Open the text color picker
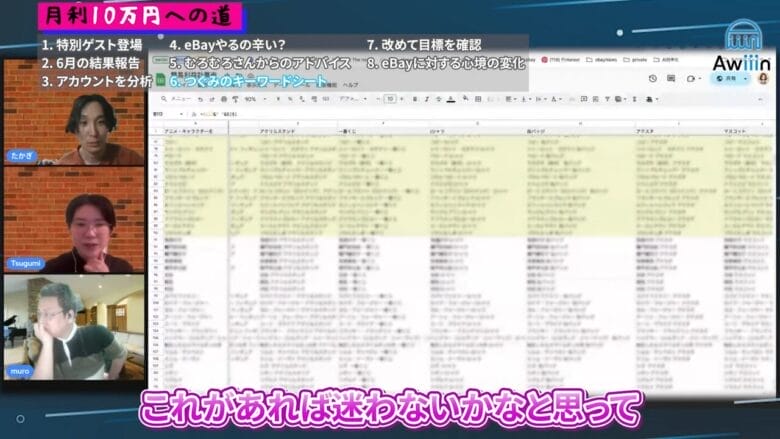 (x=451, y=99)
